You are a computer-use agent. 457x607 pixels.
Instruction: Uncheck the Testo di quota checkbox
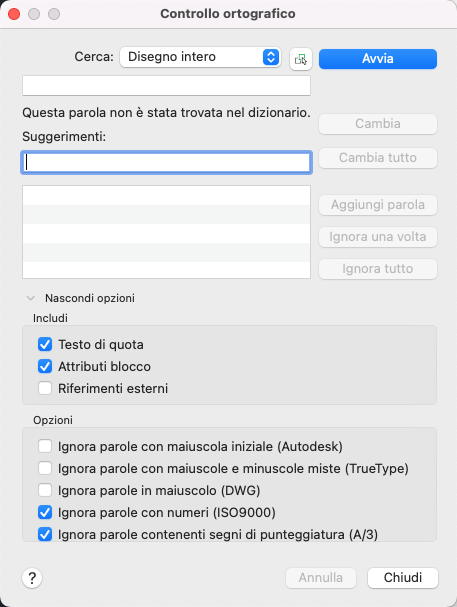tap(45, 344)
